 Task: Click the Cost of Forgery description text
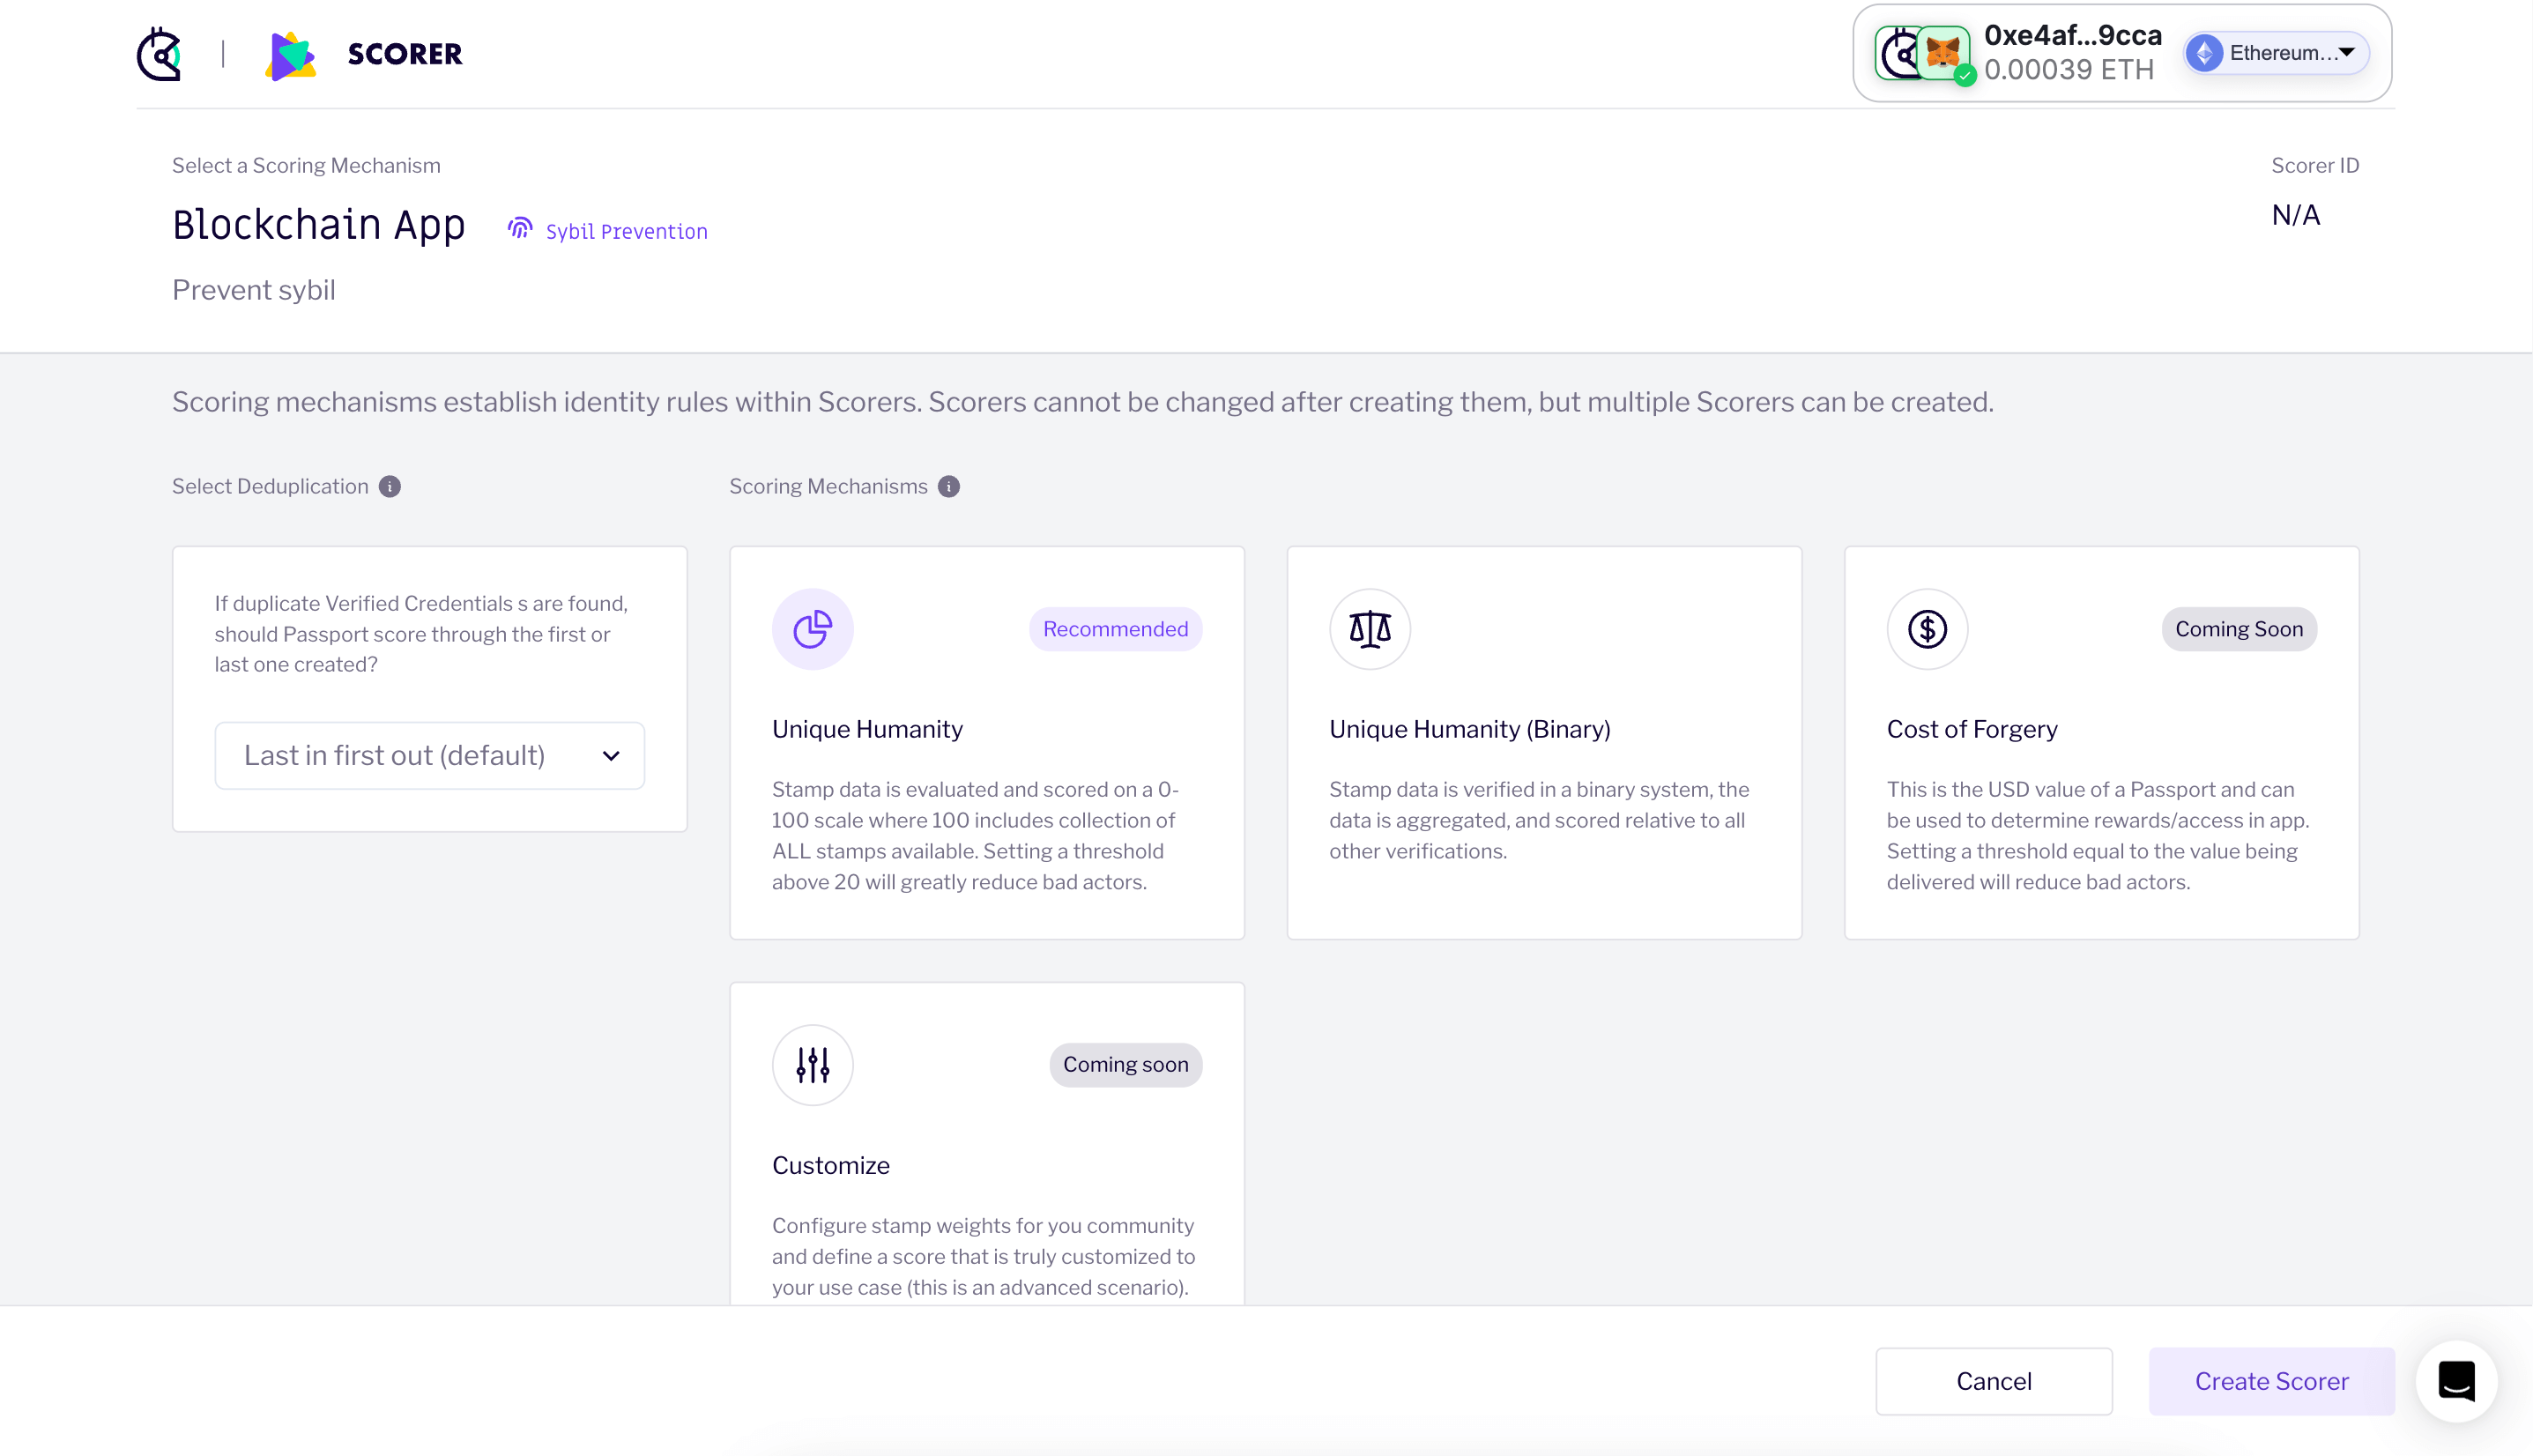(2097, 836)
